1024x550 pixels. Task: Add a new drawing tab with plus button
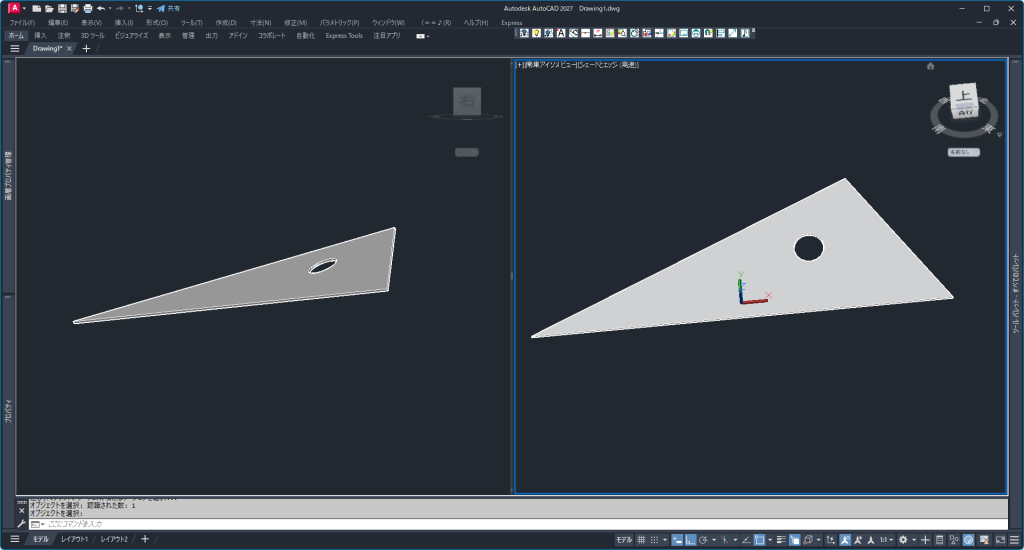pyautogui.click(x=86, y=48)
